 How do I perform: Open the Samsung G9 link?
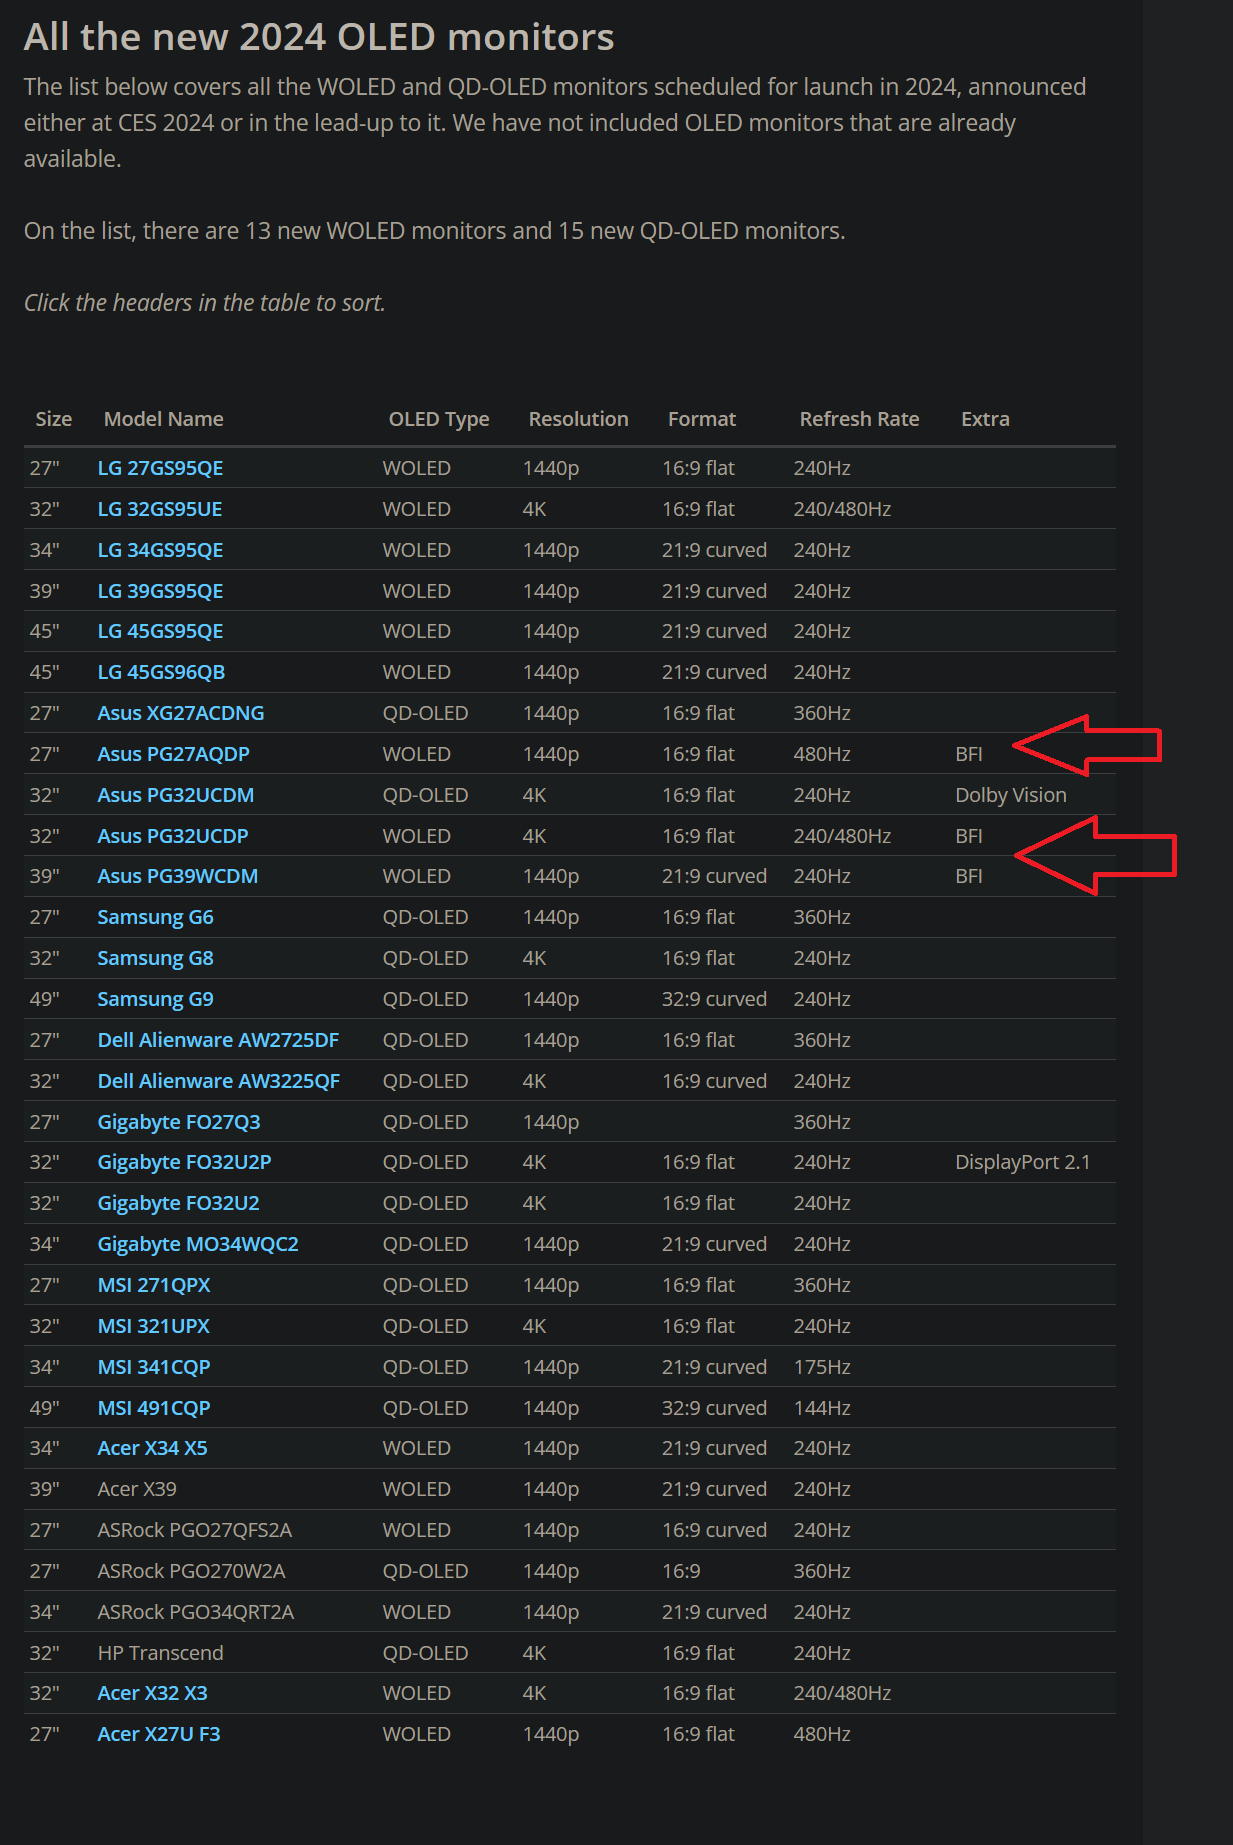[x=155, y=999]
